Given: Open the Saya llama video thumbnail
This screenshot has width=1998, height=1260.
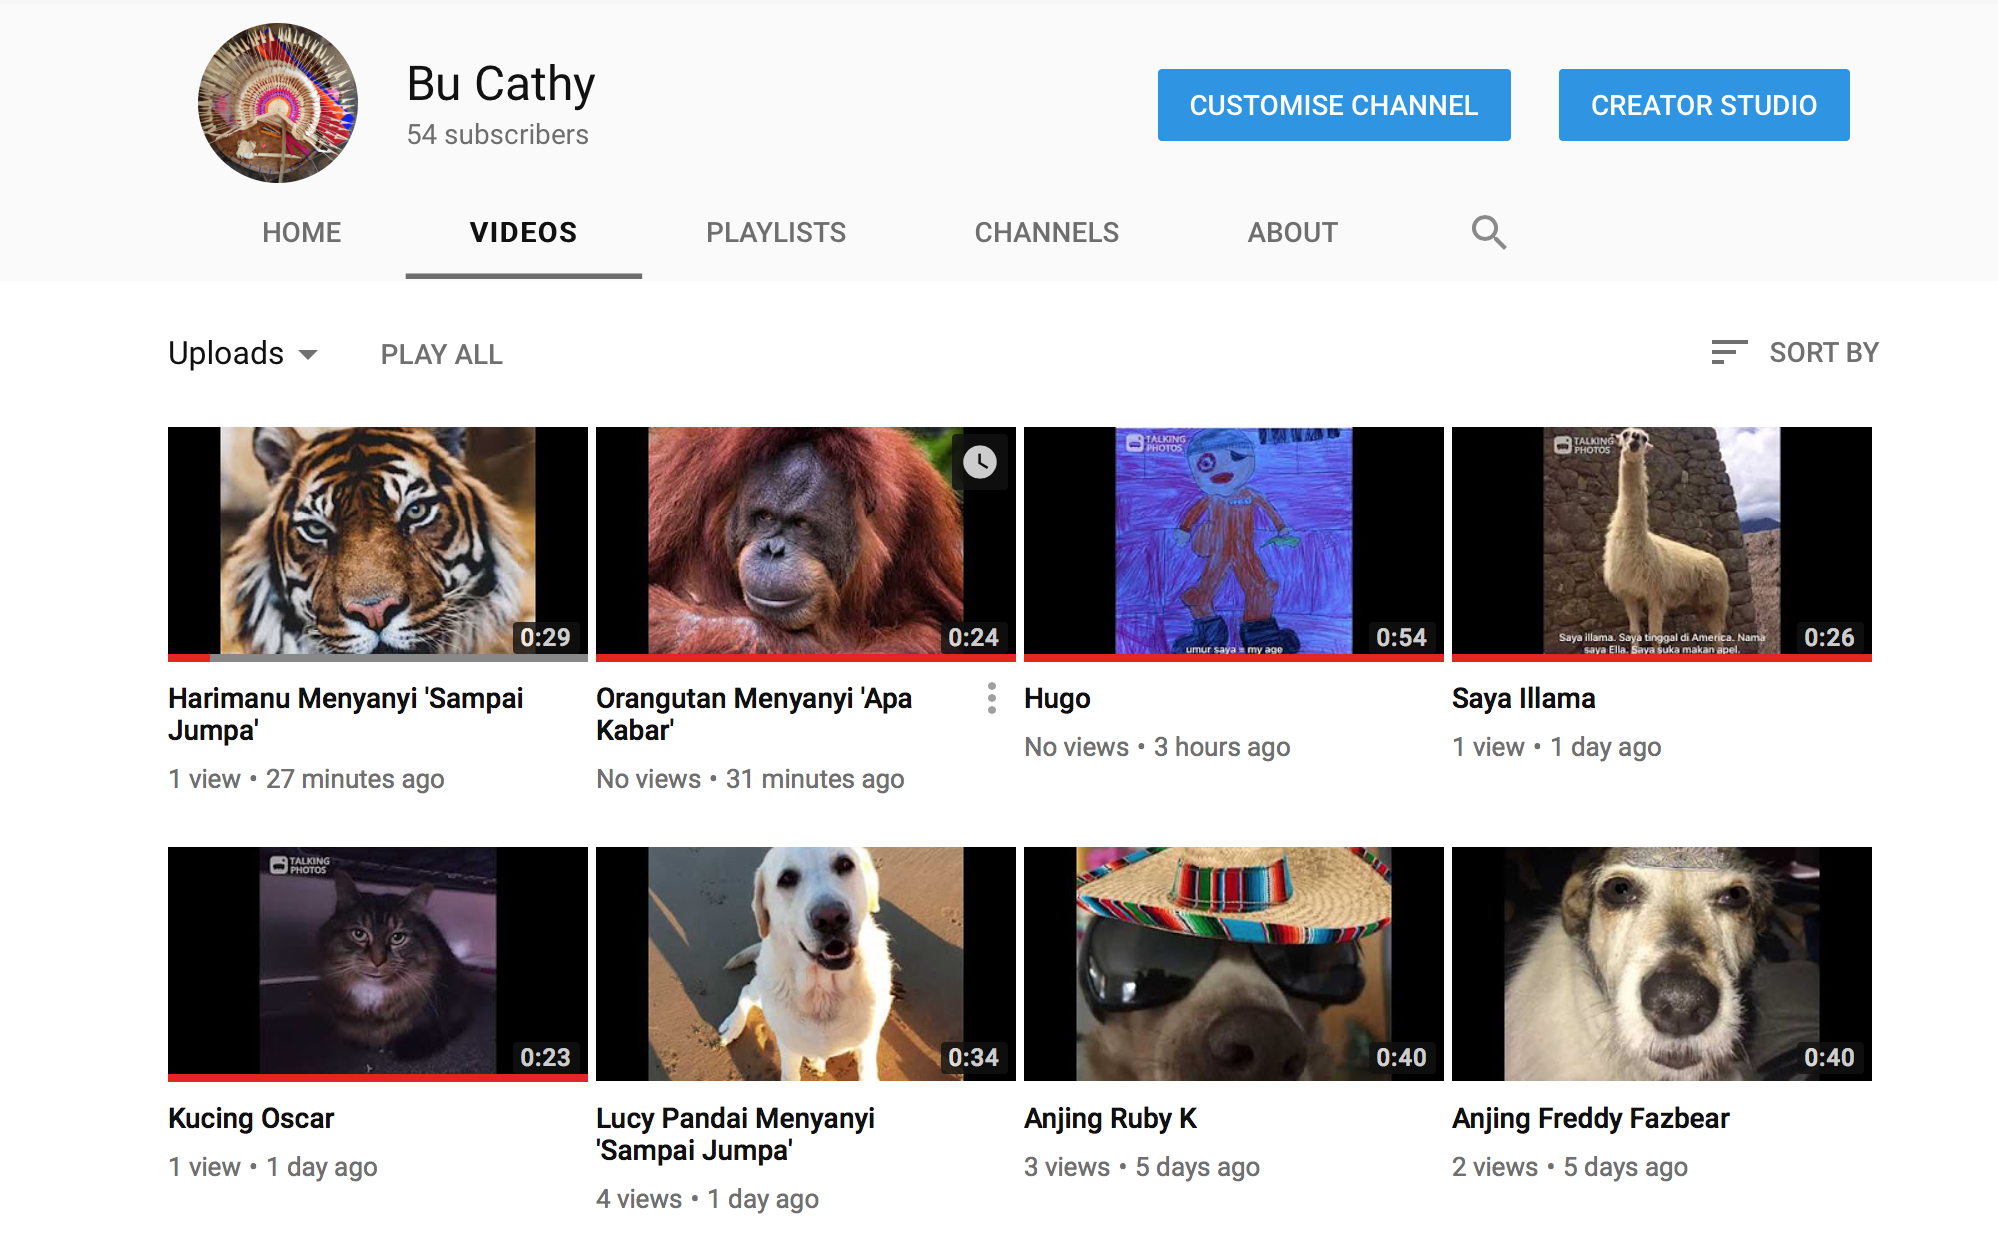Looking at the screenshot, I should click(x=1661, y=541).
